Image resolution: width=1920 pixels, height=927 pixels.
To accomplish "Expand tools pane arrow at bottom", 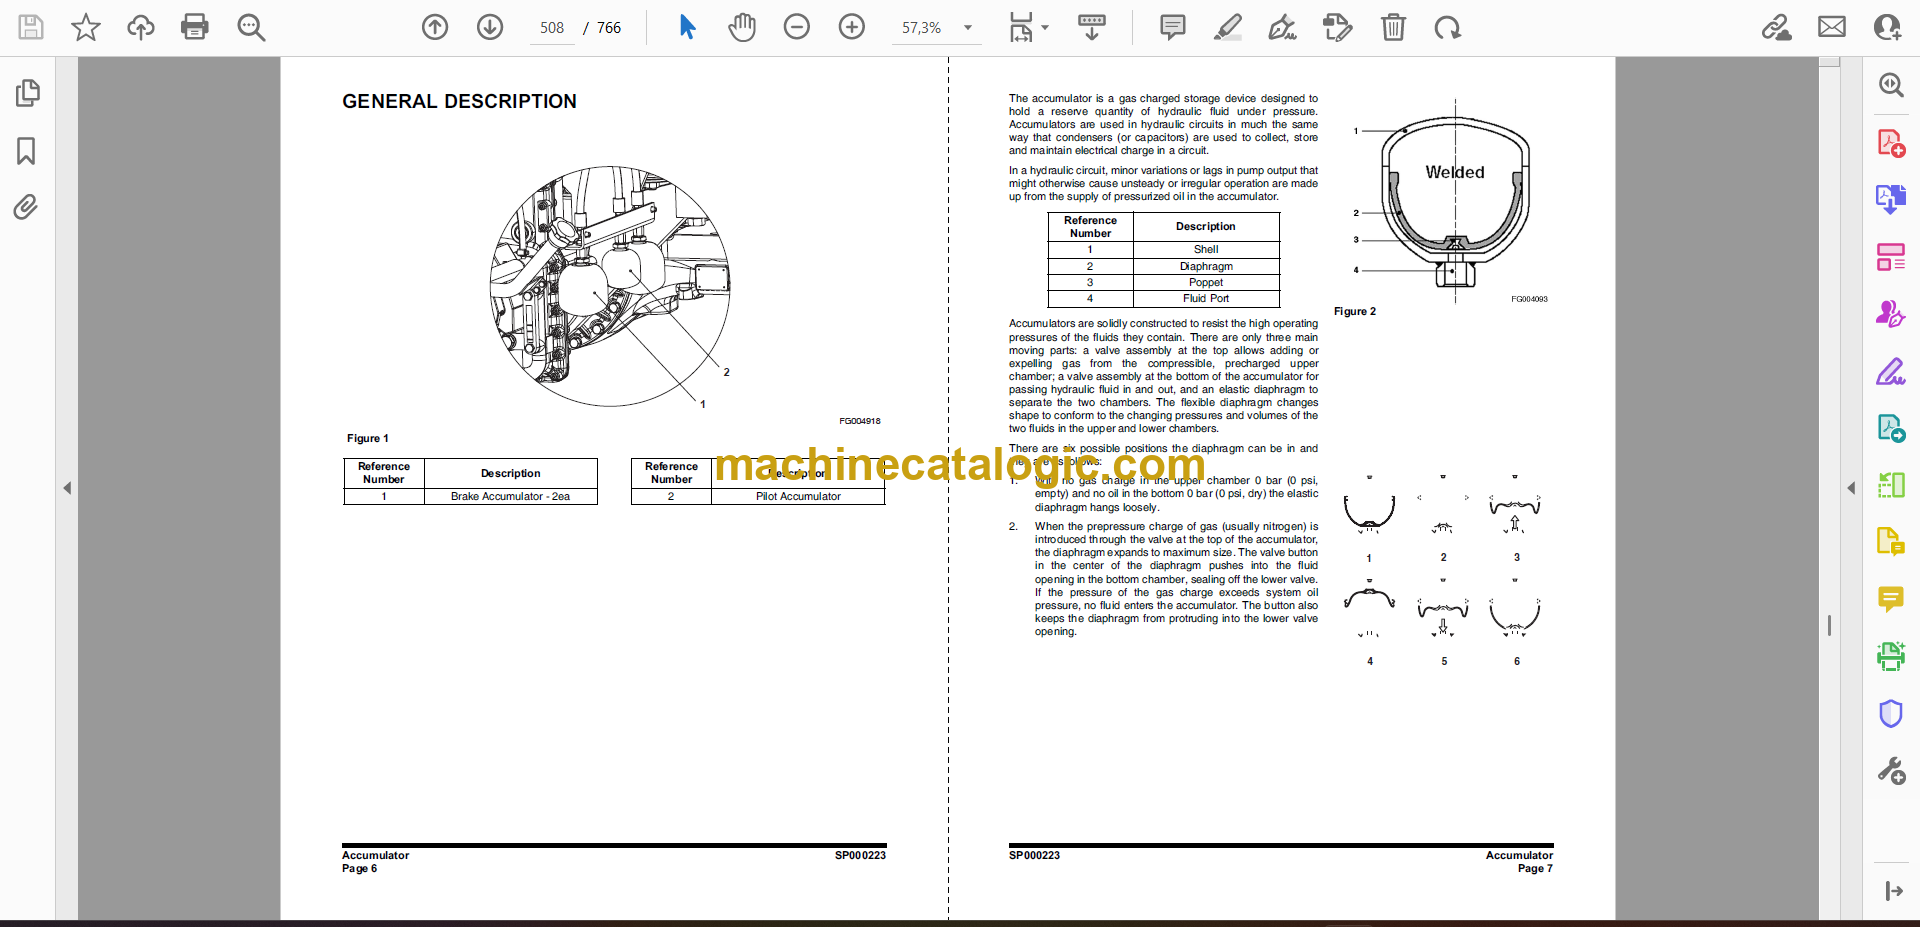I will pyautogui.click(x=1893, y=891).
